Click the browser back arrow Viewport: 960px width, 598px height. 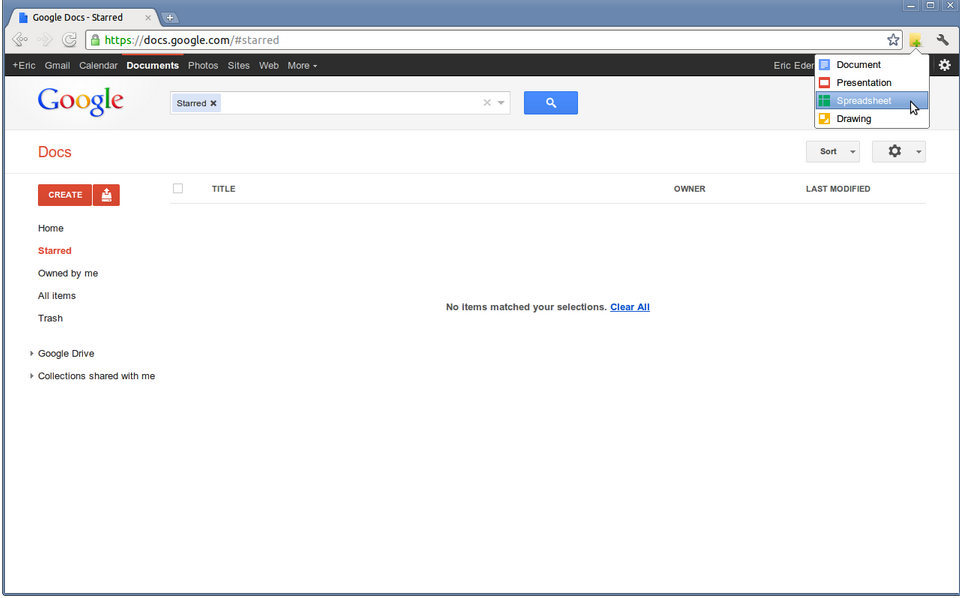pyautogui.click(x=20, y=40)
